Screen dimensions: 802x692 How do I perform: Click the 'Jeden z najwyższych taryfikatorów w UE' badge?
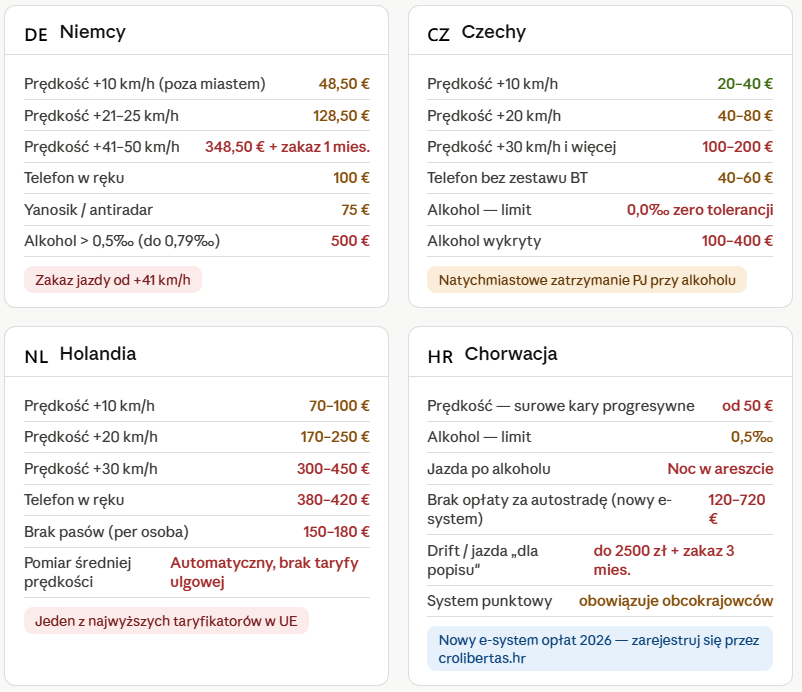(166, 621)
